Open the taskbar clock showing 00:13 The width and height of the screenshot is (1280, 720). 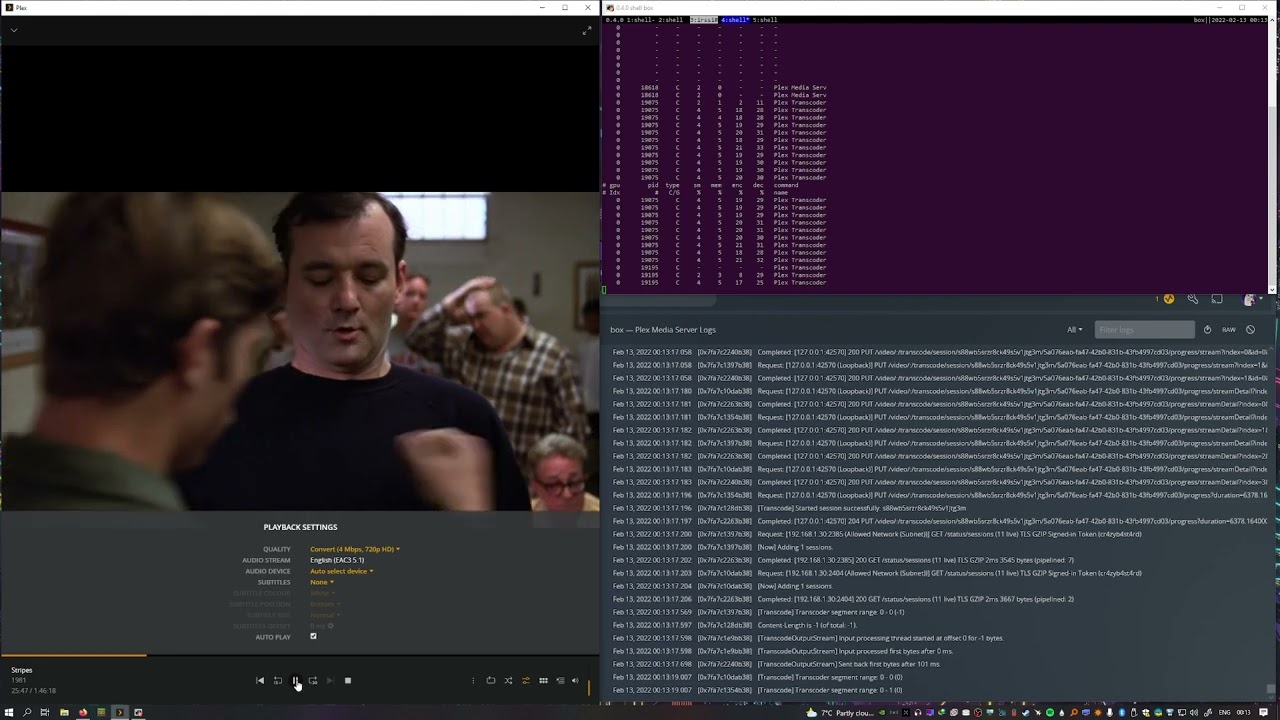pyautogui.click(x=1244, y=712)
